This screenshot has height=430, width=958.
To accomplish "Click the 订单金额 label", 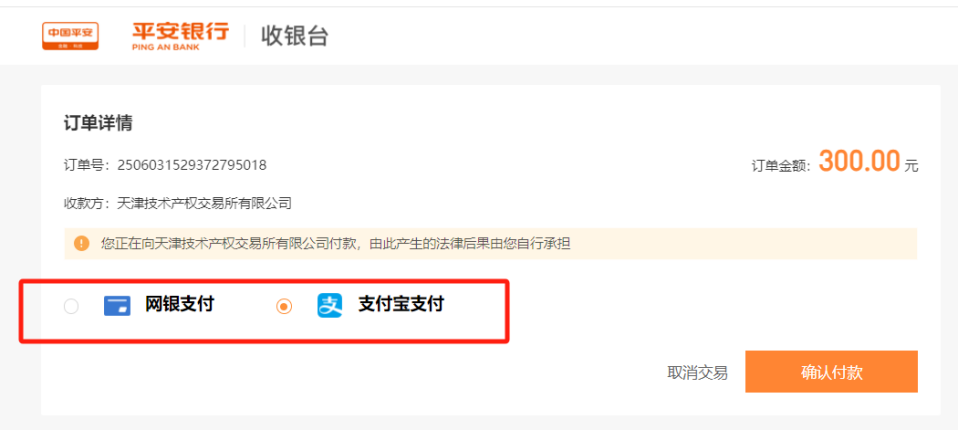I will click(781, 166).
